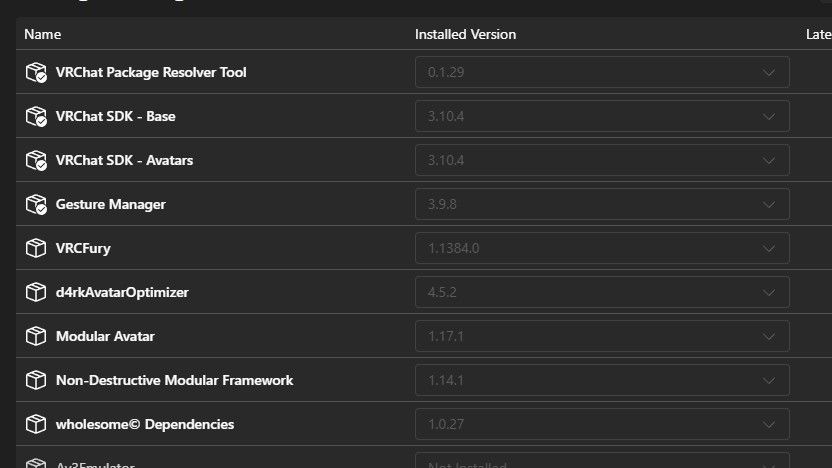Click the Name column header
This screenshot has width=832, height=468.
(x=42, y=34)
